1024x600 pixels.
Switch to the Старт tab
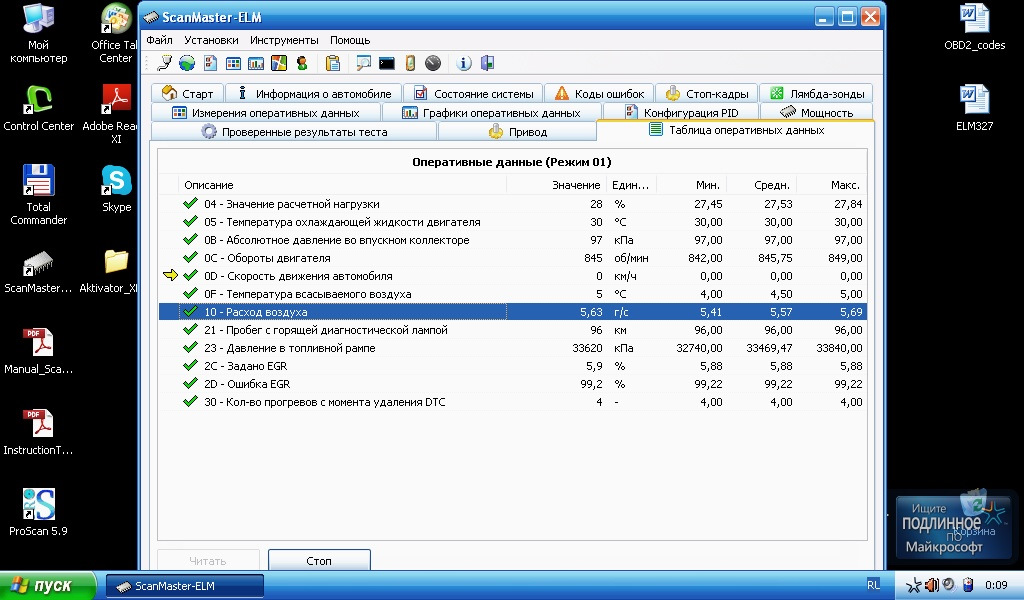[187, 93]
